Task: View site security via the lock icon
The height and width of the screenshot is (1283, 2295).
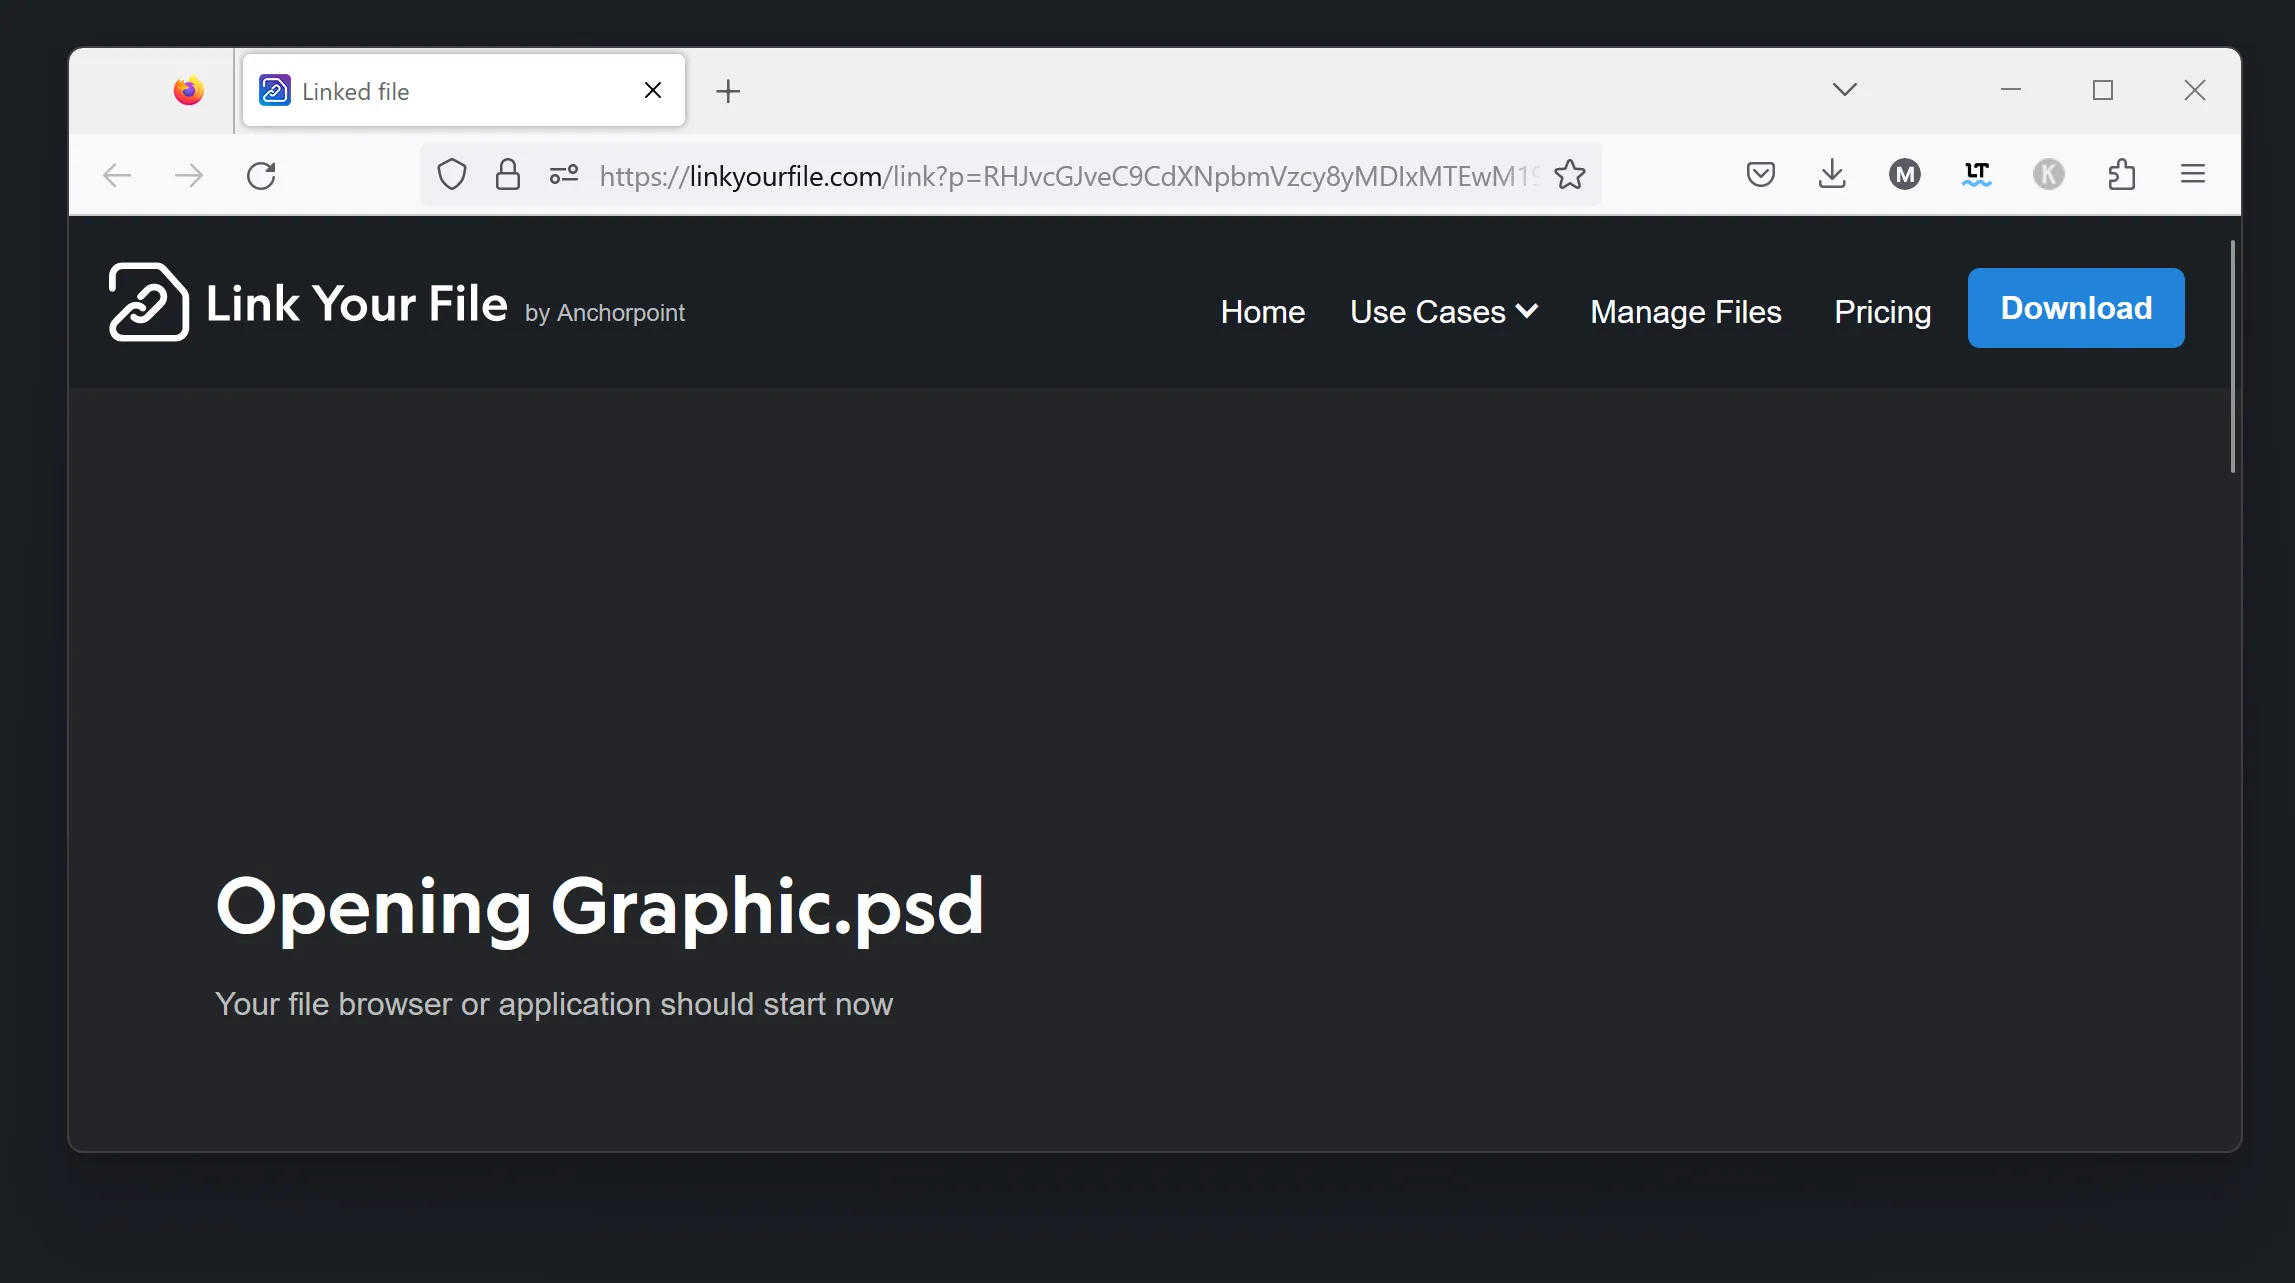Action: [507, 174]
